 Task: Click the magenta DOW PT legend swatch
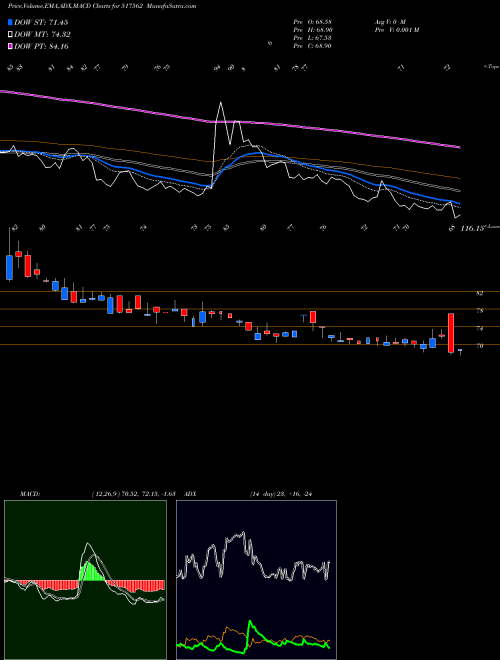pos(11,46)
